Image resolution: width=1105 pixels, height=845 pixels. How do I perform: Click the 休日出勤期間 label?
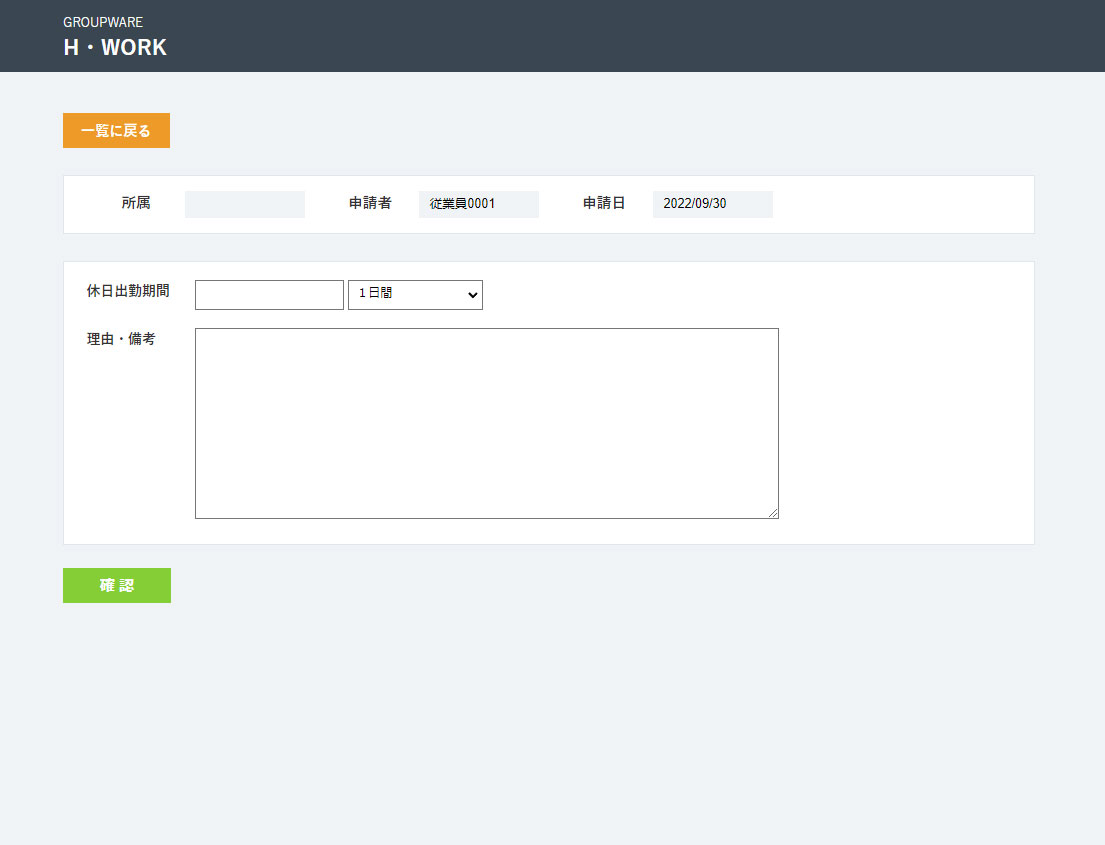128,291
